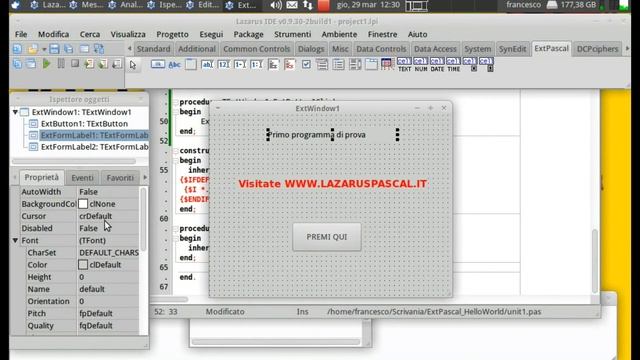Select the arrow selection tool in palette
The height and width of the screenshot is (360, 640).
(133, 64)
